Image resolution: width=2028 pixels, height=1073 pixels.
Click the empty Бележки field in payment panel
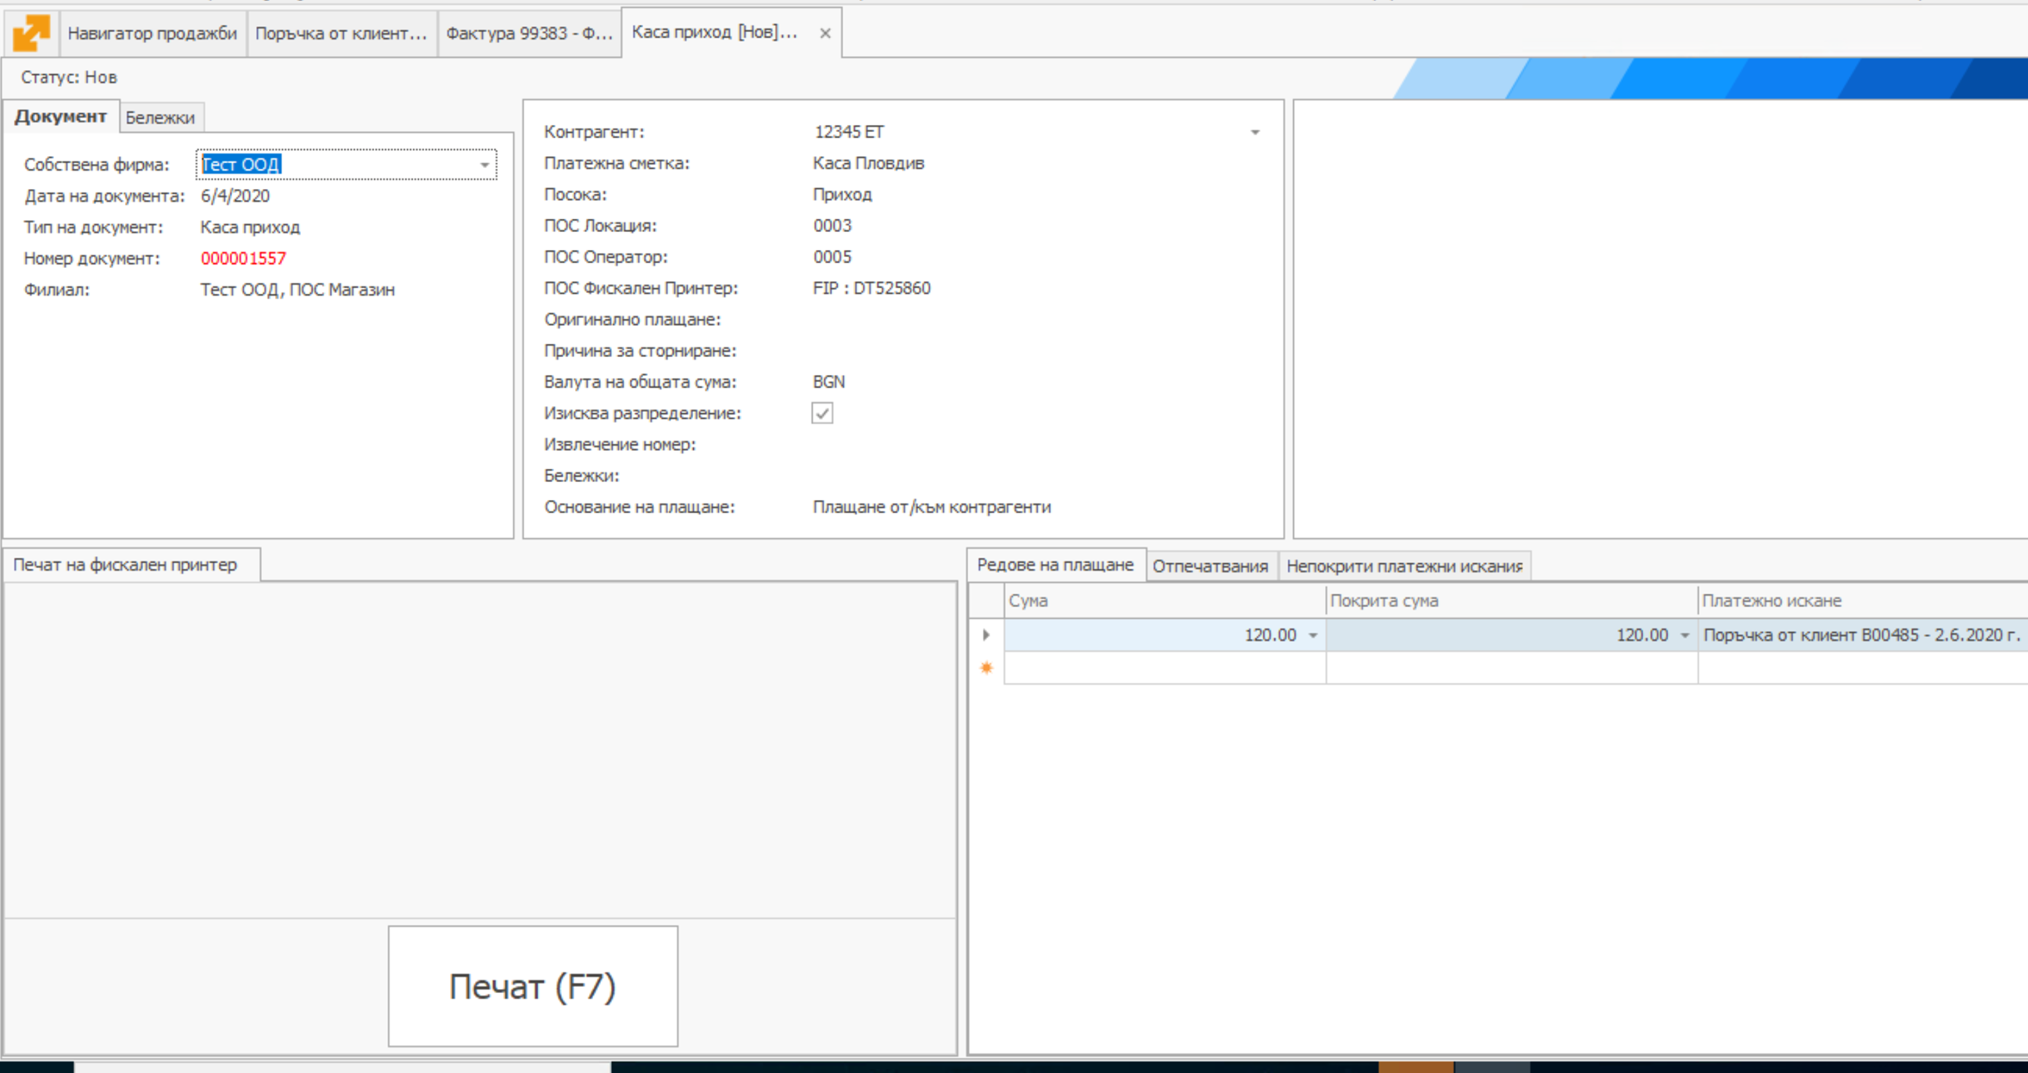pyautogui.click(x=1037, y=476)
